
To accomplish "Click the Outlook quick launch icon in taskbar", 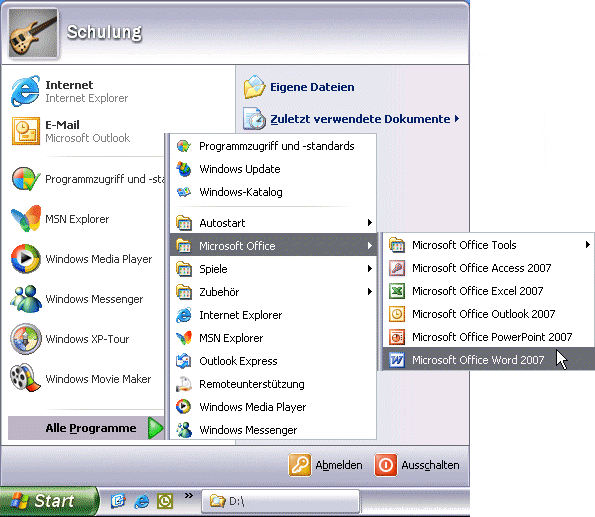I will (165, 501).
